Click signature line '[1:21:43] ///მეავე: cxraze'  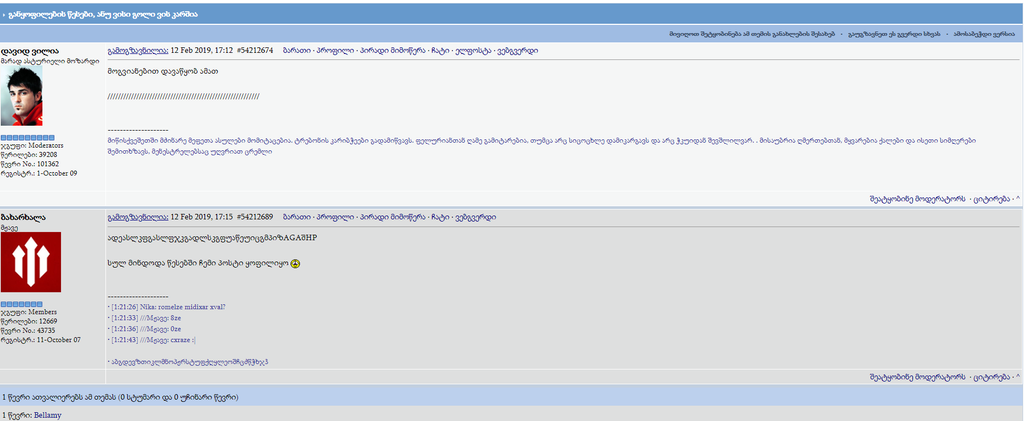click(x=152, y=340)
